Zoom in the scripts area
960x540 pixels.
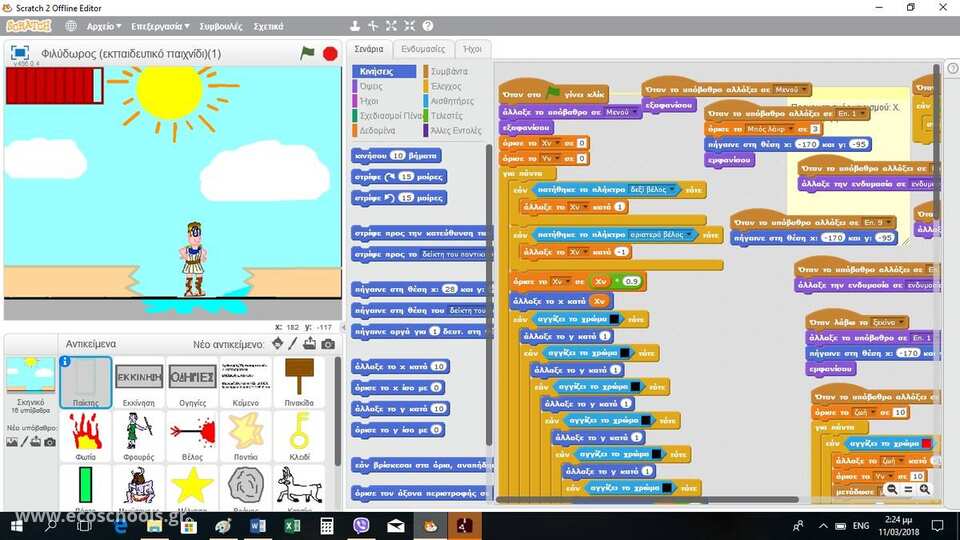[x=924, y=489]
